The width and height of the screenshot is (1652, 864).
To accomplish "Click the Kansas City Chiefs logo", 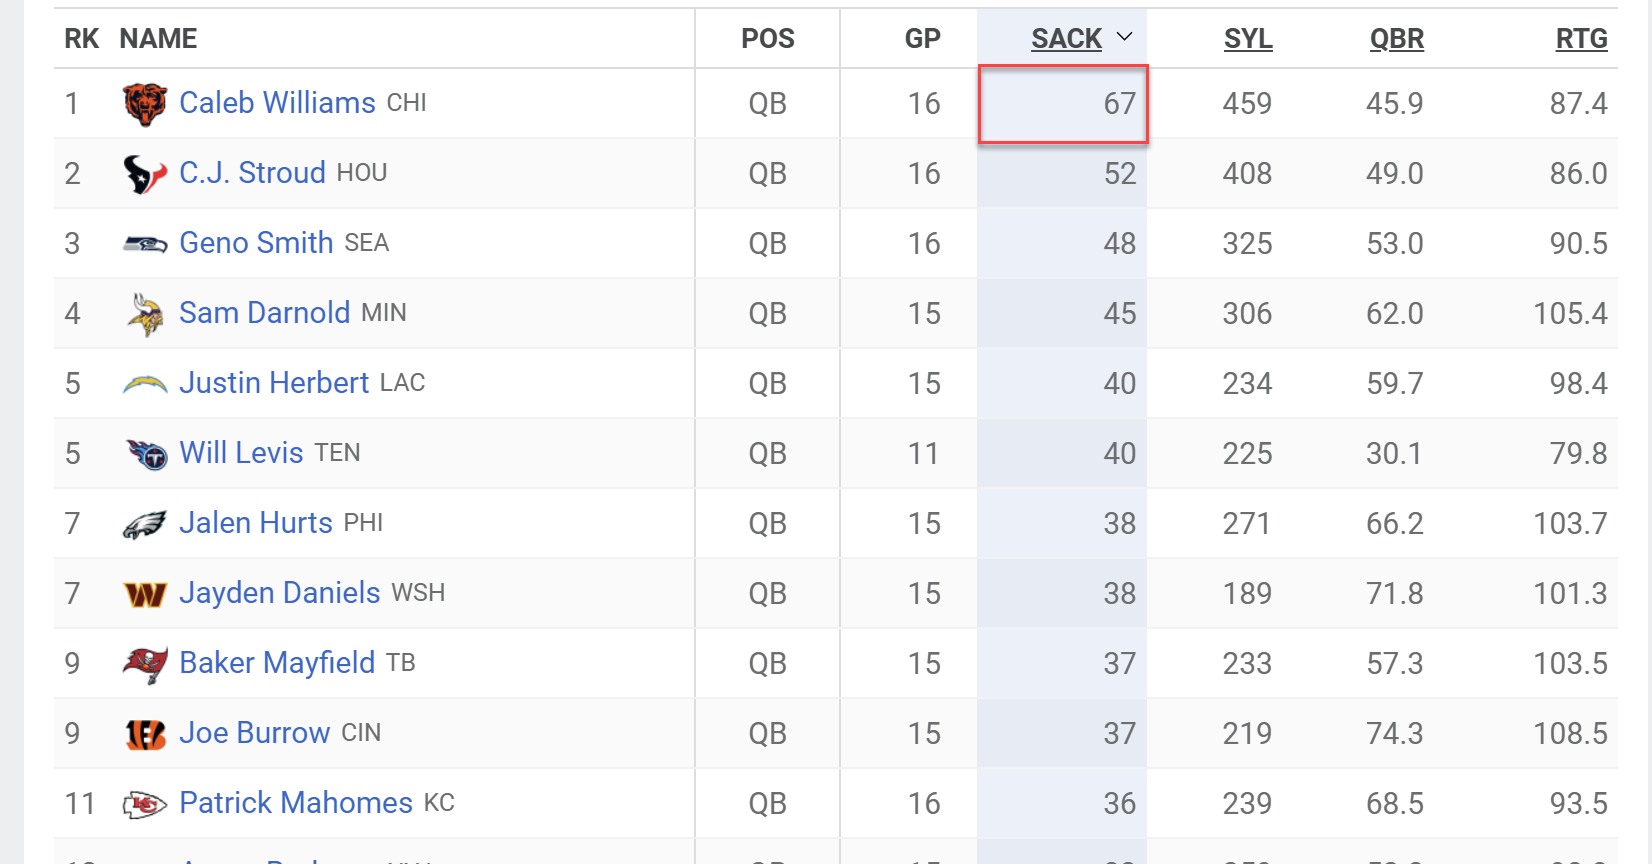I will pos(145,804).
